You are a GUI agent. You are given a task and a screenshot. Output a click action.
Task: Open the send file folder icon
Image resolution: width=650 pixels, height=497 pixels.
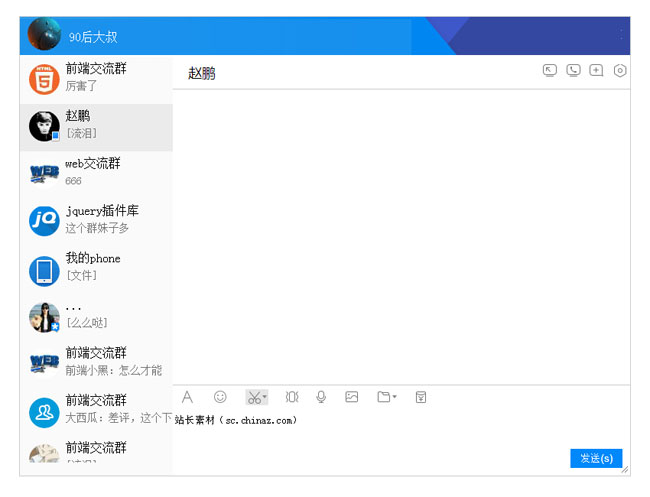(x=383, y=397)
